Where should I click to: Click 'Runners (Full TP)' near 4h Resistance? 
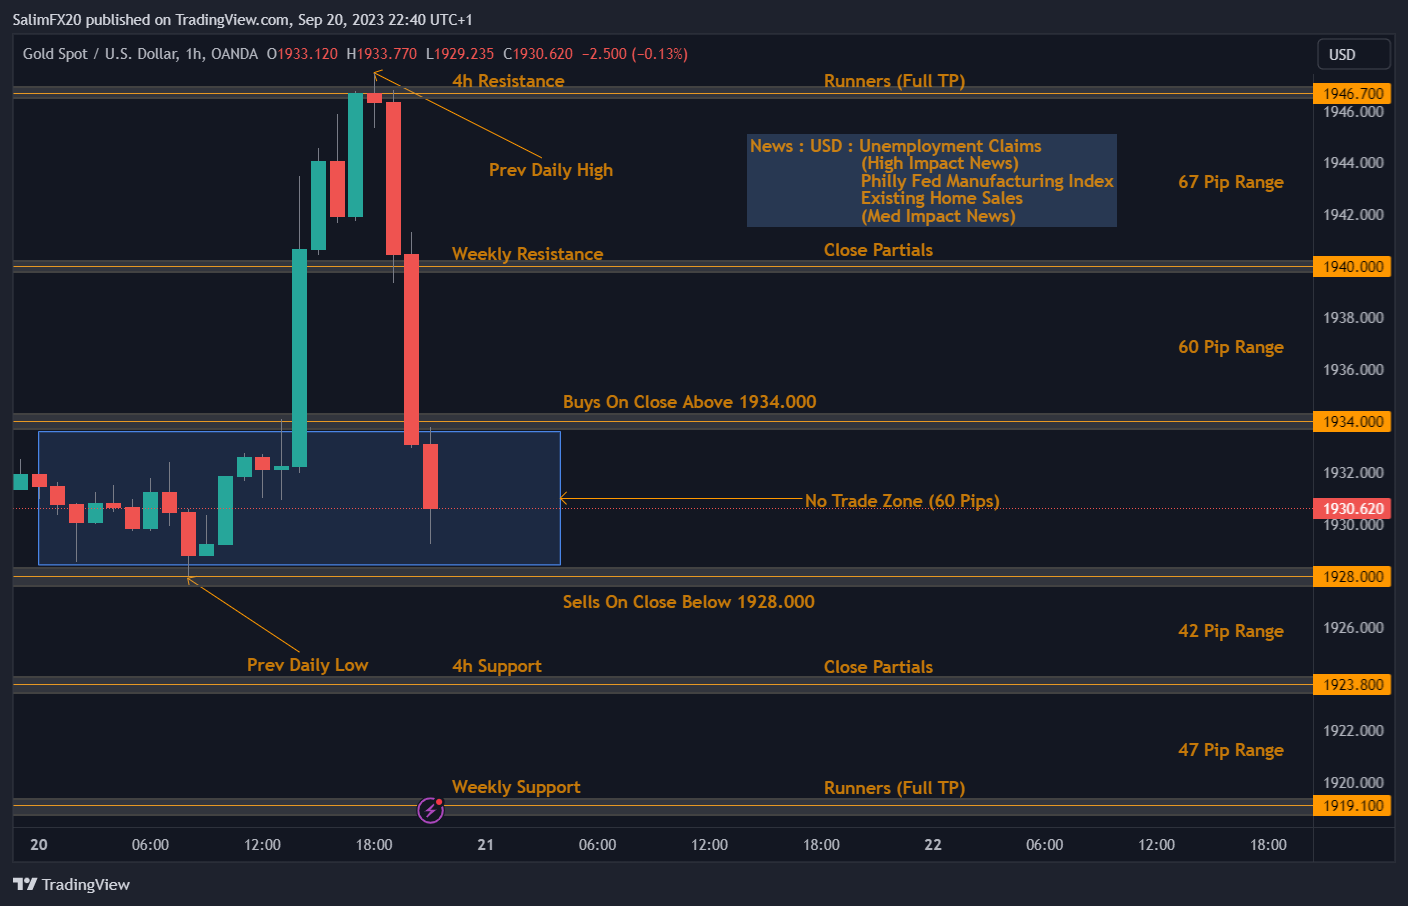pyautogui.click(x=894, y=81)
